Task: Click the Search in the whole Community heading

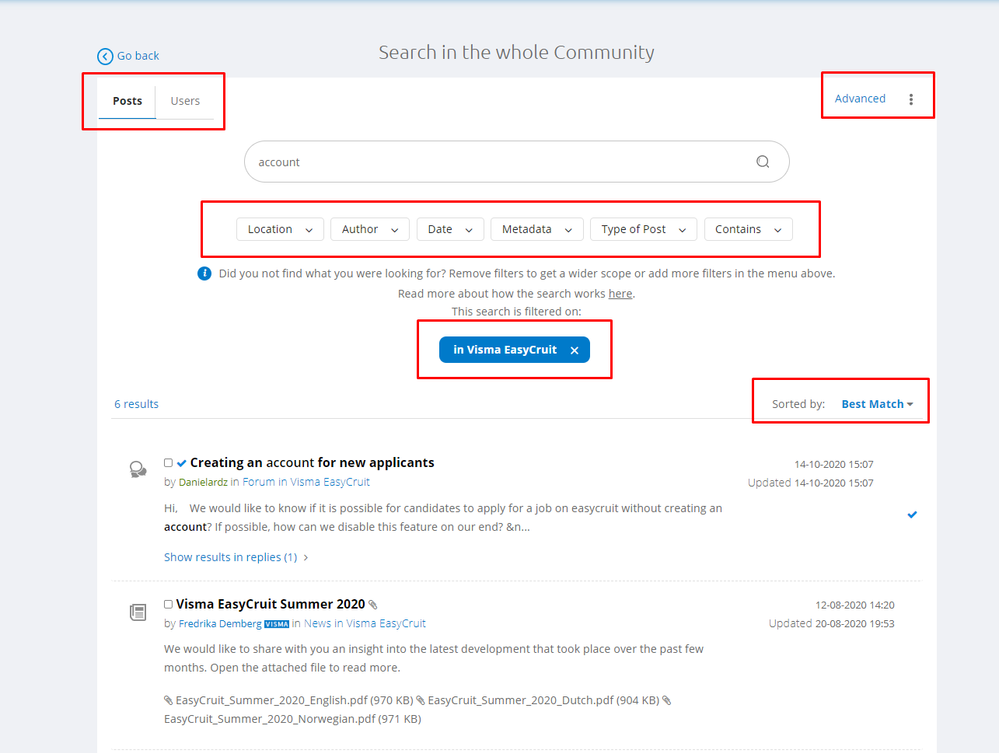Action: tap(516, 52)
